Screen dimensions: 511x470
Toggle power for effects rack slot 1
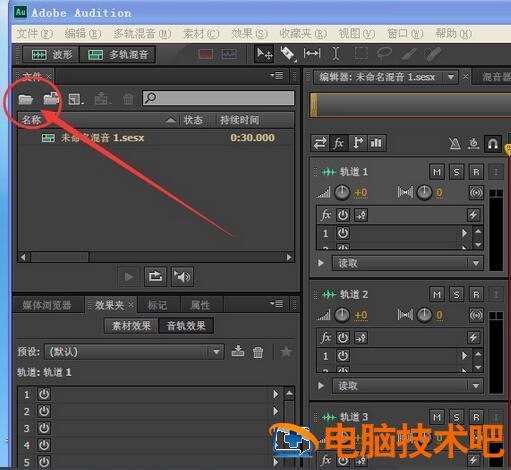pos(44,394)
